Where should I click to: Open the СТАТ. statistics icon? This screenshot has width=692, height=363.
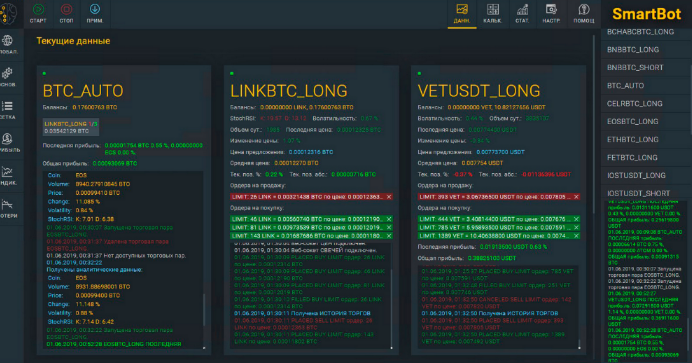(x=522, y=9)
